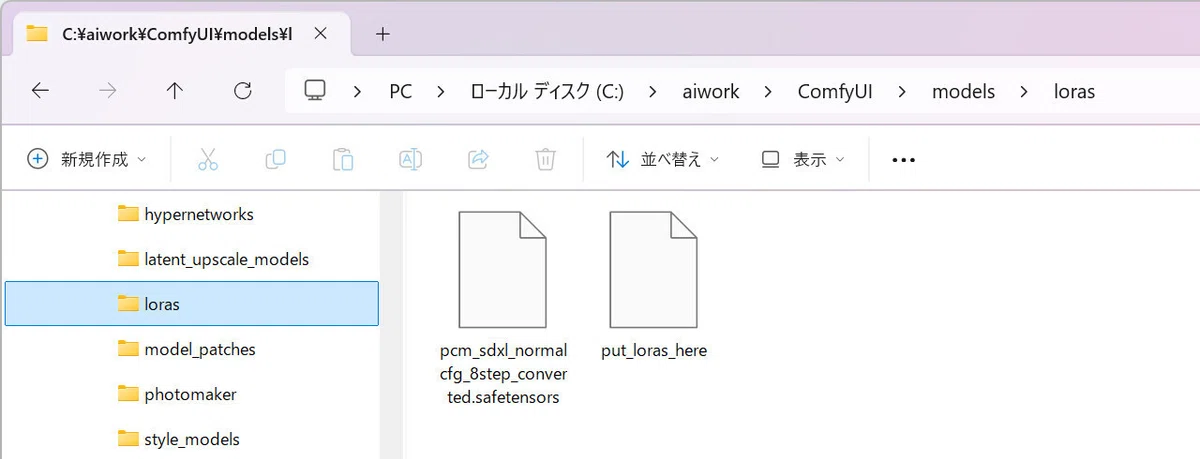Close the loras folder tab
This screenshot has width=1200, height=459.
point(320,33)
